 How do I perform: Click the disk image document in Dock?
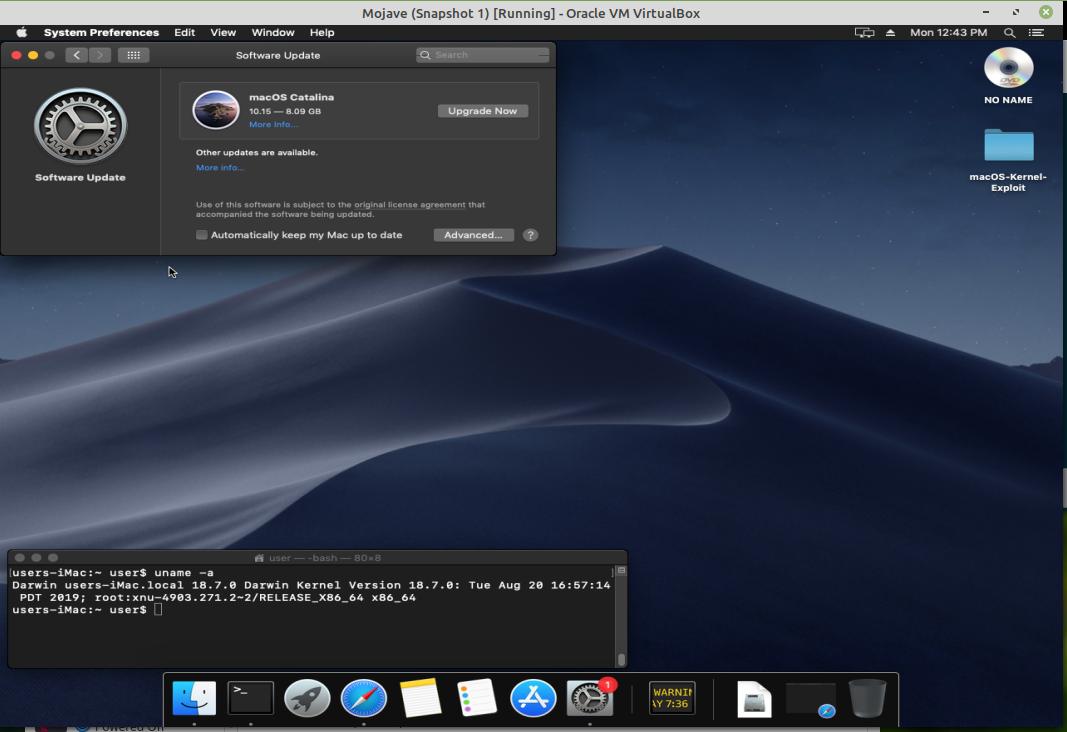[x=755, y=699]
